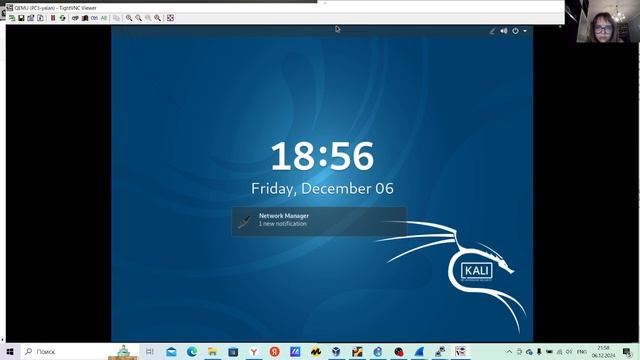The height and width of the screenshot is (360, 640).
Task: Switch TightVNC viewer to full screen
Action: point(171,18)
